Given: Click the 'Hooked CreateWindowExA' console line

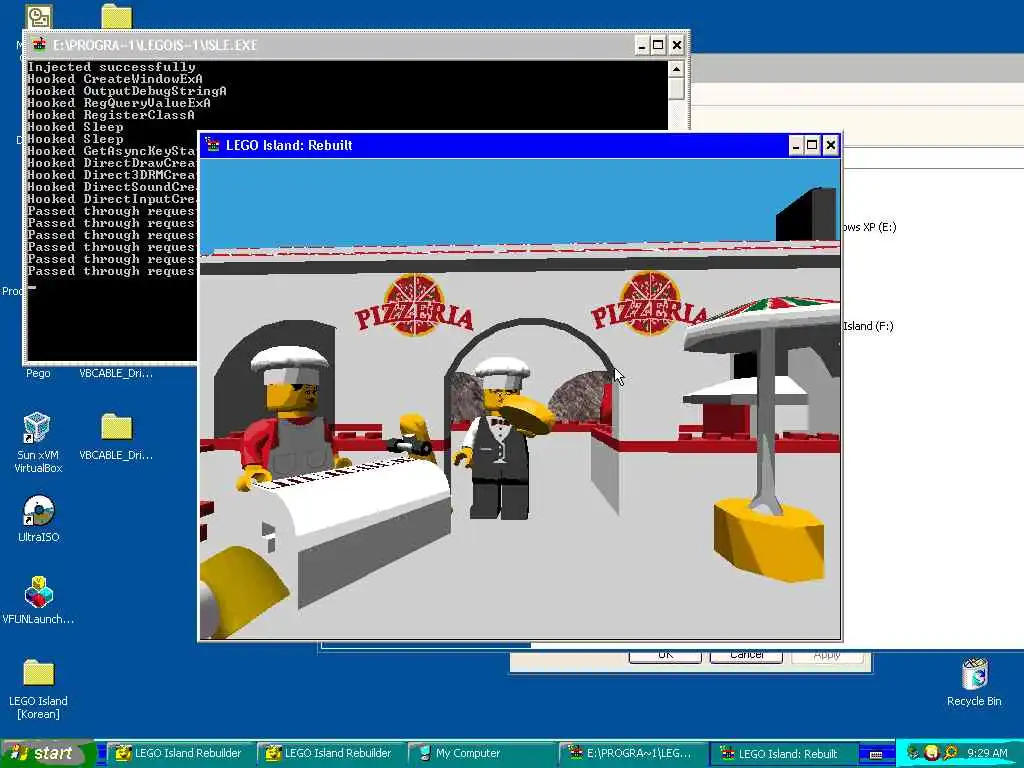Looking at the screenshot, I should pyautogui.click(x=115, y=78).
